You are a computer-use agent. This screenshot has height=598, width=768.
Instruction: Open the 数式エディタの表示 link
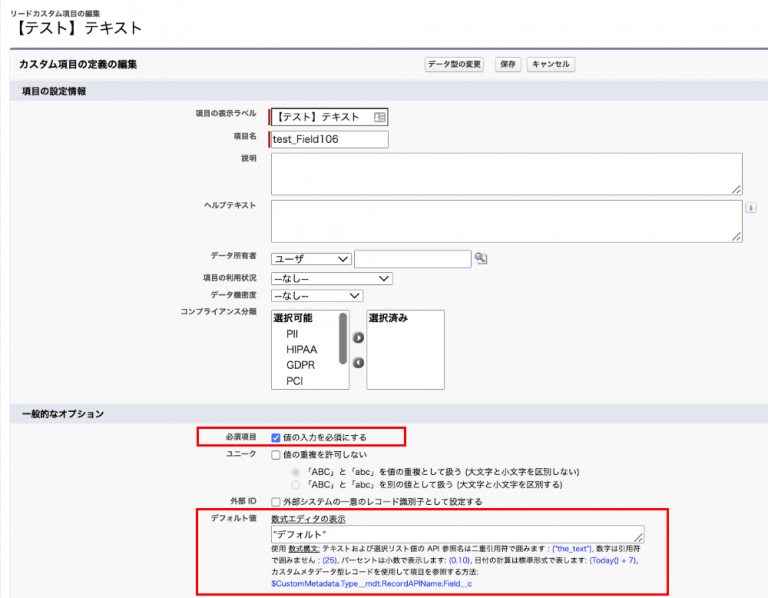(311, 518)
